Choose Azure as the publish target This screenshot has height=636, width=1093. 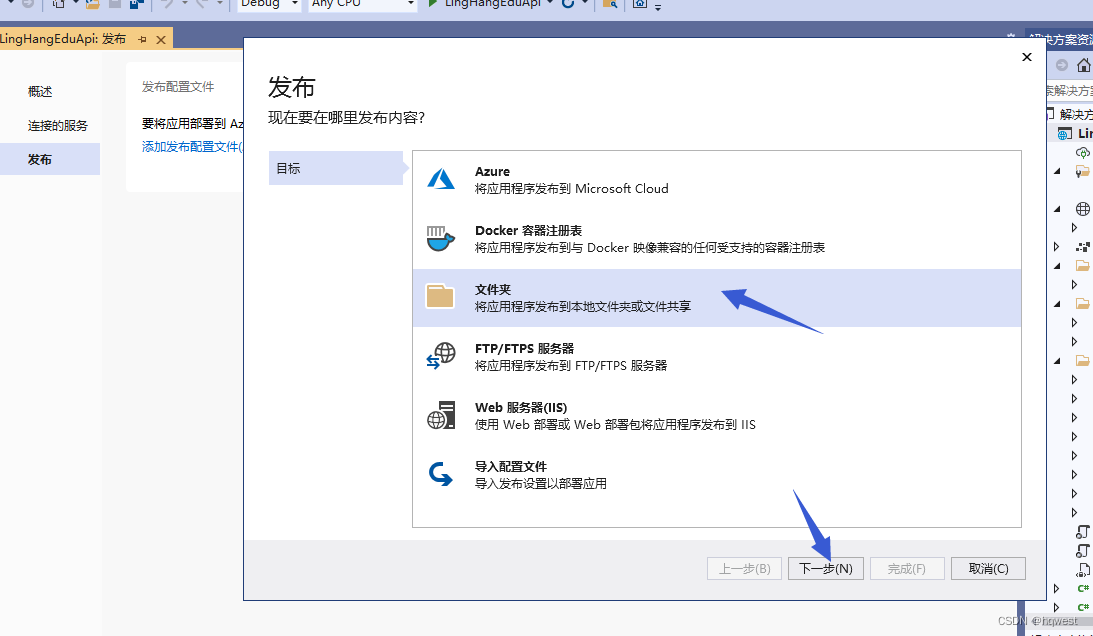pyautogui.click(x=717, y=180)
